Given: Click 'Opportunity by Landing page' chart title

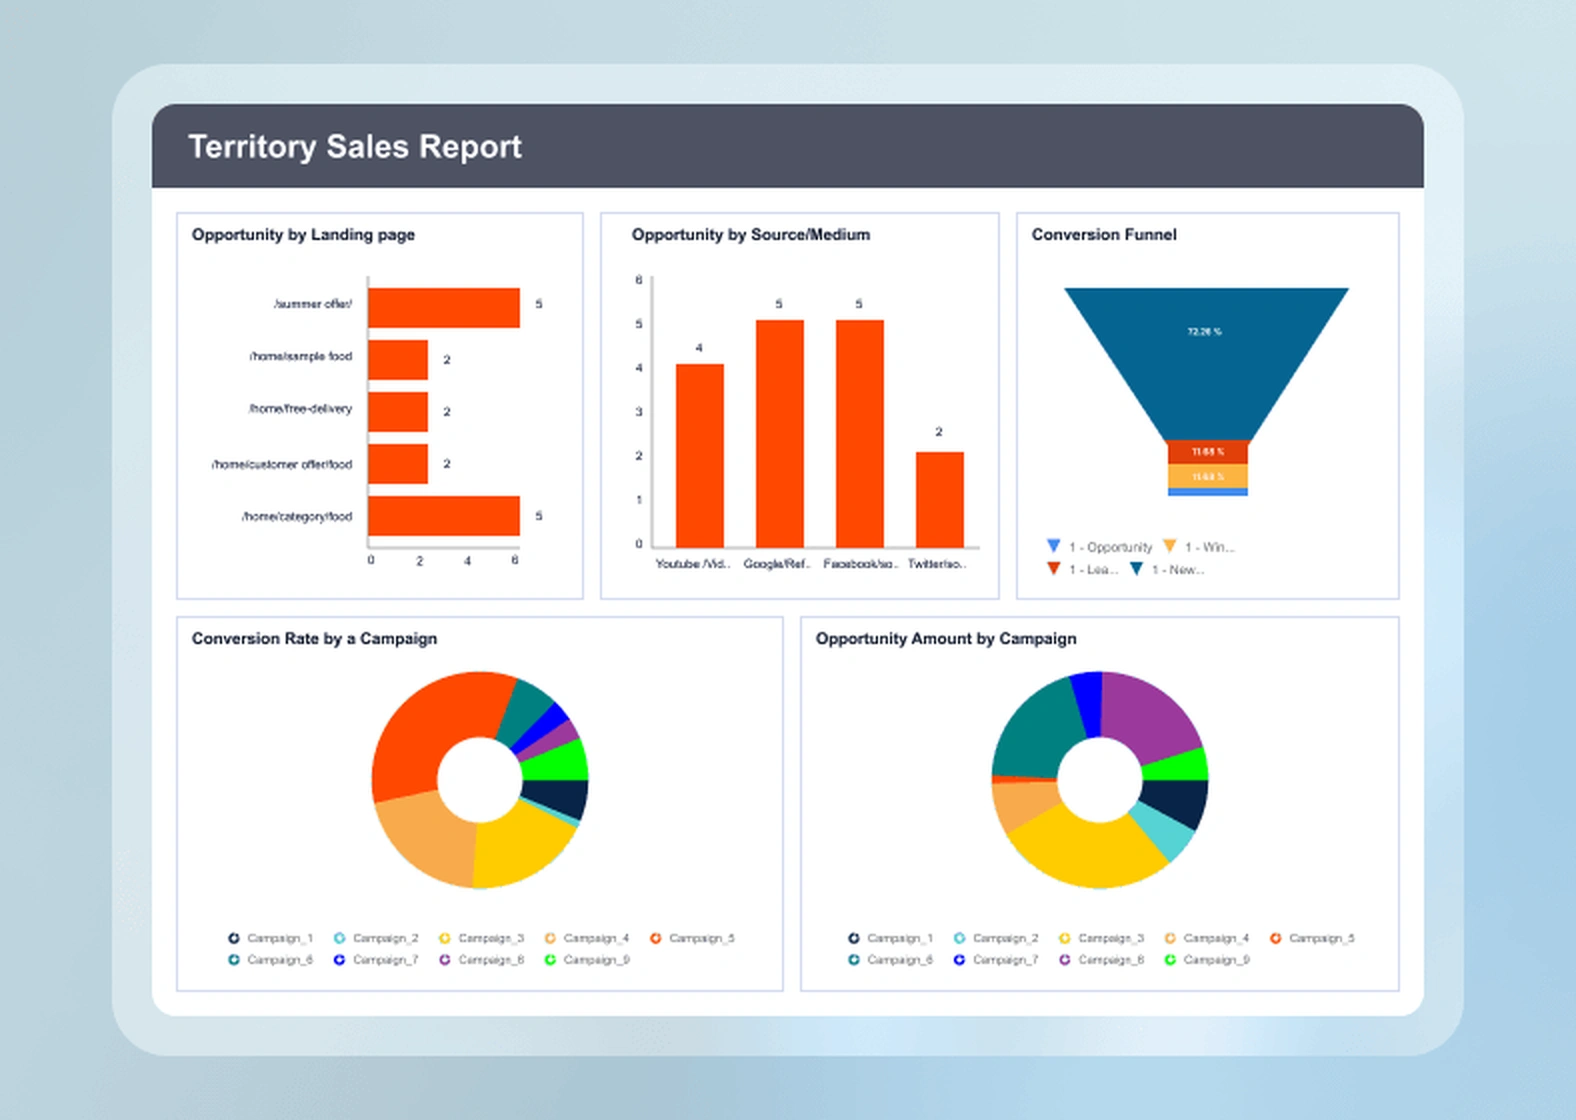Looking at the screenshot, I should pyautogui.click(x=303, y=234).
